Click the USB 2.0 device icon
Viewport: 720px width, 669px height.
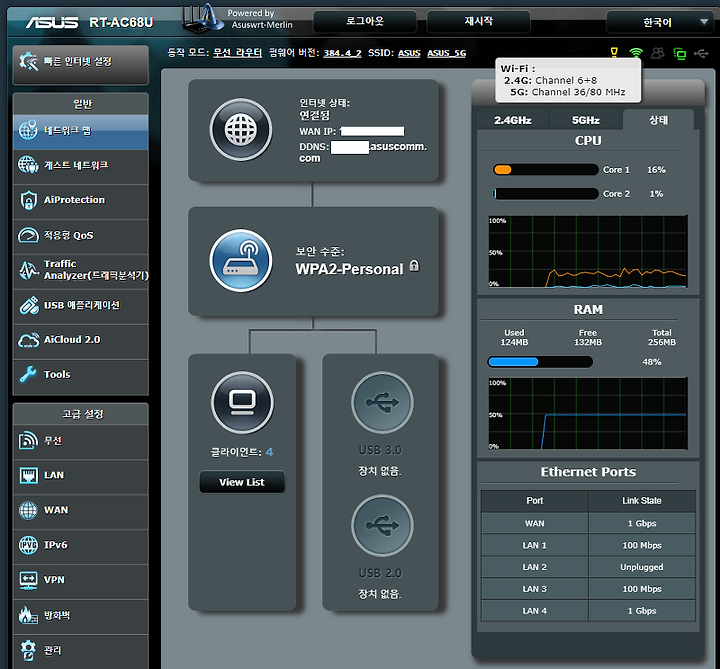coord(382,526)
